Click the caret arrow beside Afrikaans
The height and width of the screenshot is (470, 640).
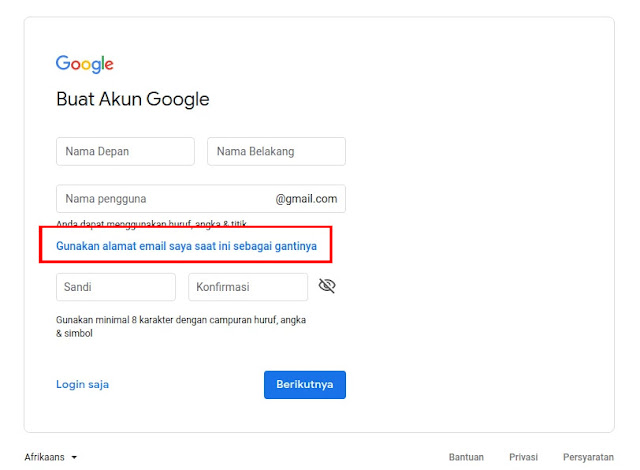74,458
